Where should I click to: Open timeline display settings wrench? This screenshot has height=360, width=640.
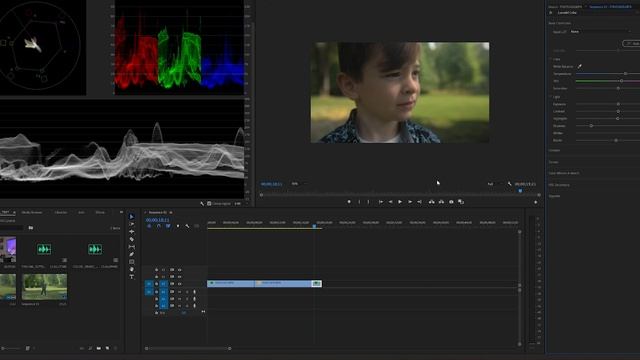[187, 226]
